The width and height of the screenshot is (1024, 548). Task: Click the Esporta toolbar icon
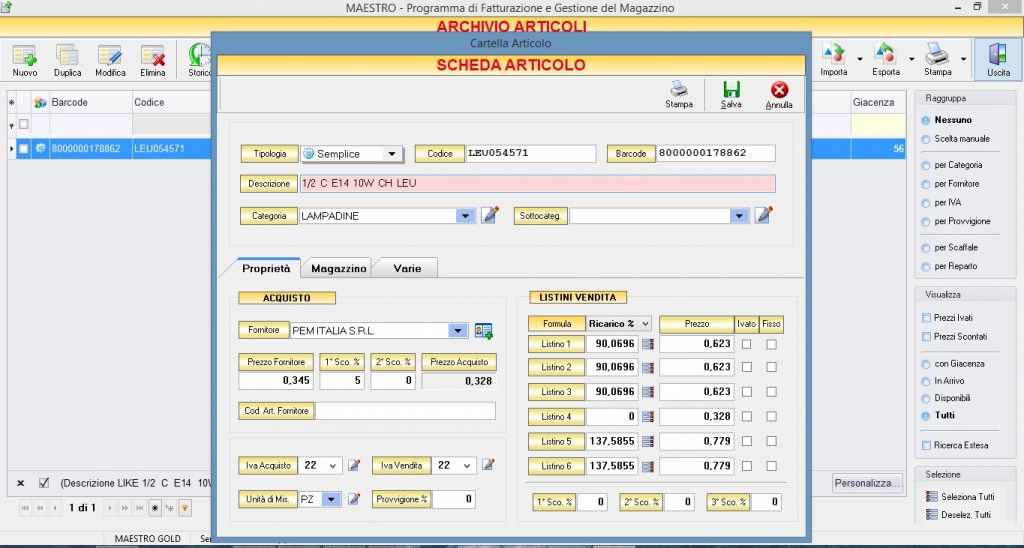[886, 60]
